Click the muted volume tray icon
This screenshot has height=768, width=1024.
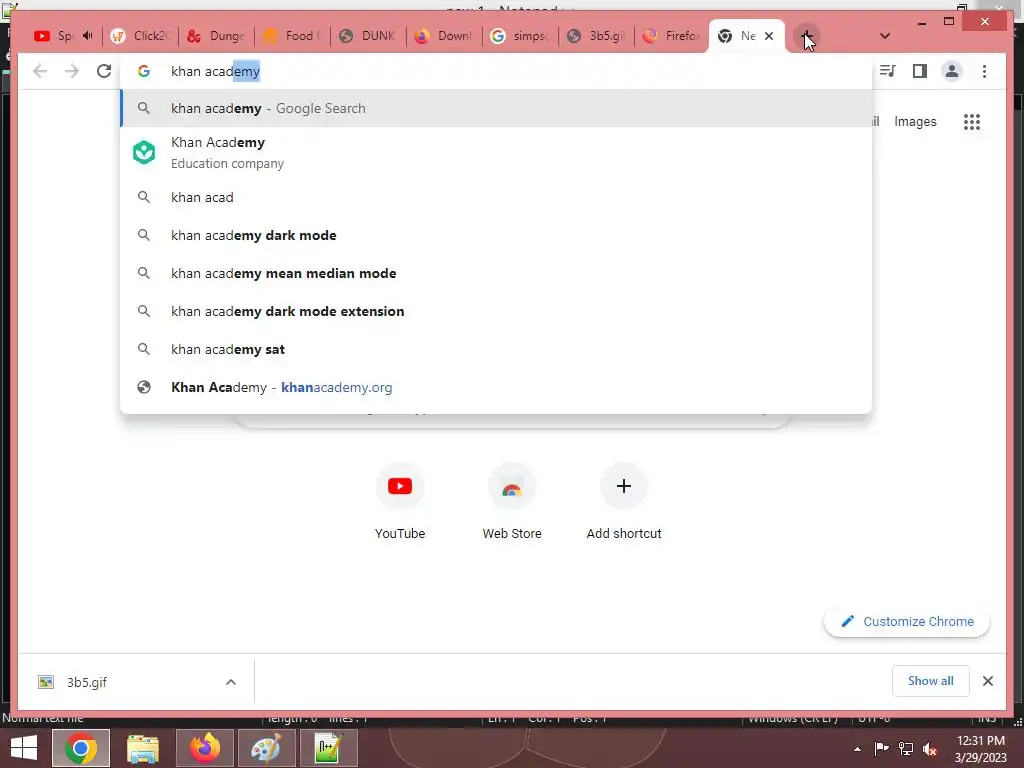click(930, 749)
